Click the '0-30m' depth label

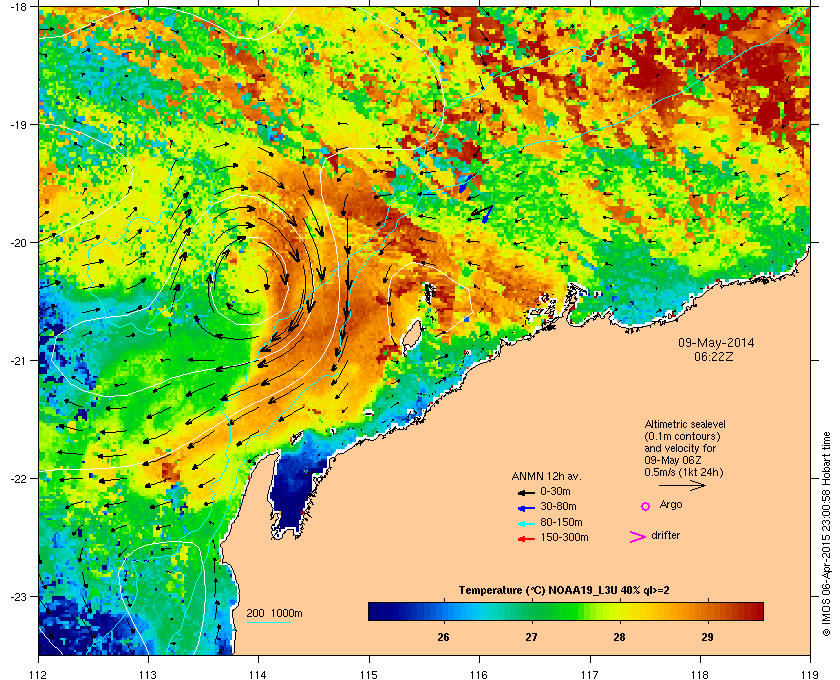click(x=556, y=491)
